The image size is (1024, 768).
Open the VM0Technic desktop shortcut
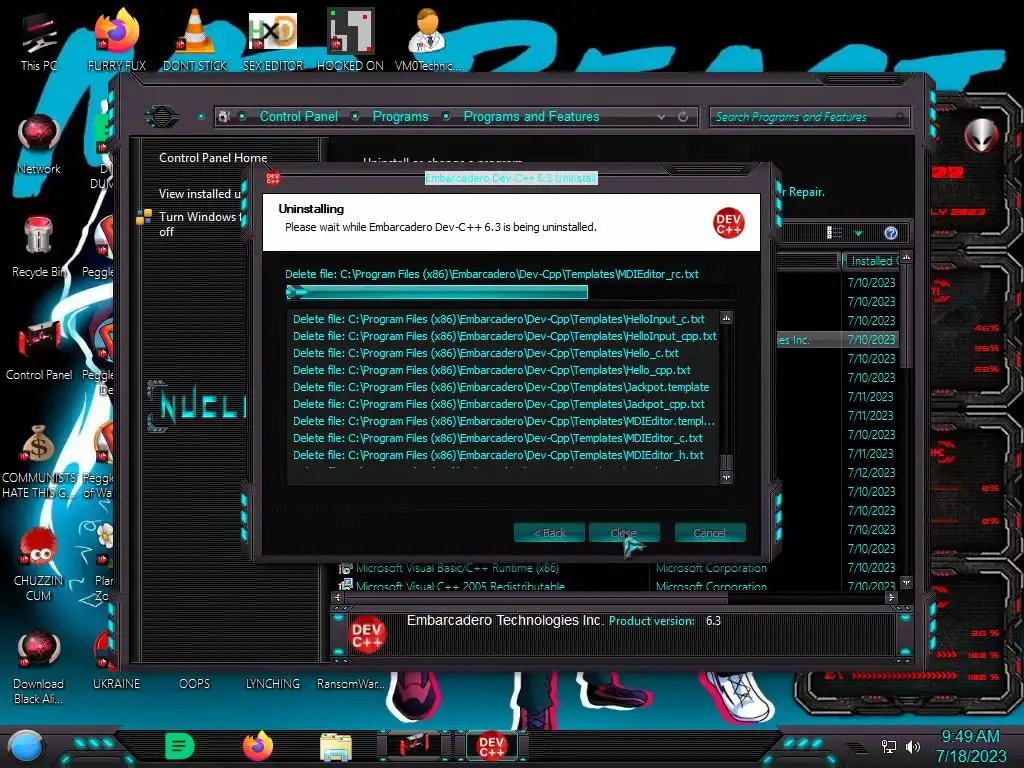pyautogui.click(x=427, y=40)
